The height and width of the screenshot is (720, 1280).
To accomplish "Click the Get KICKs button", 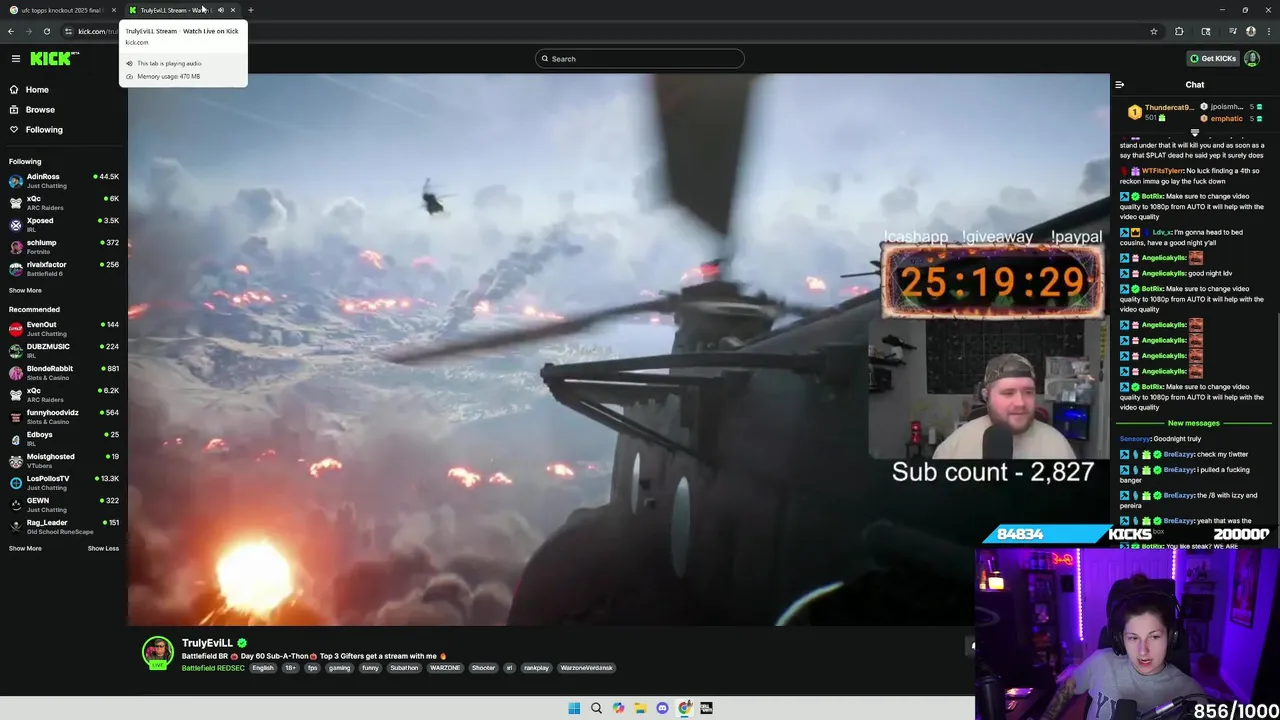I will (1213, 59).
